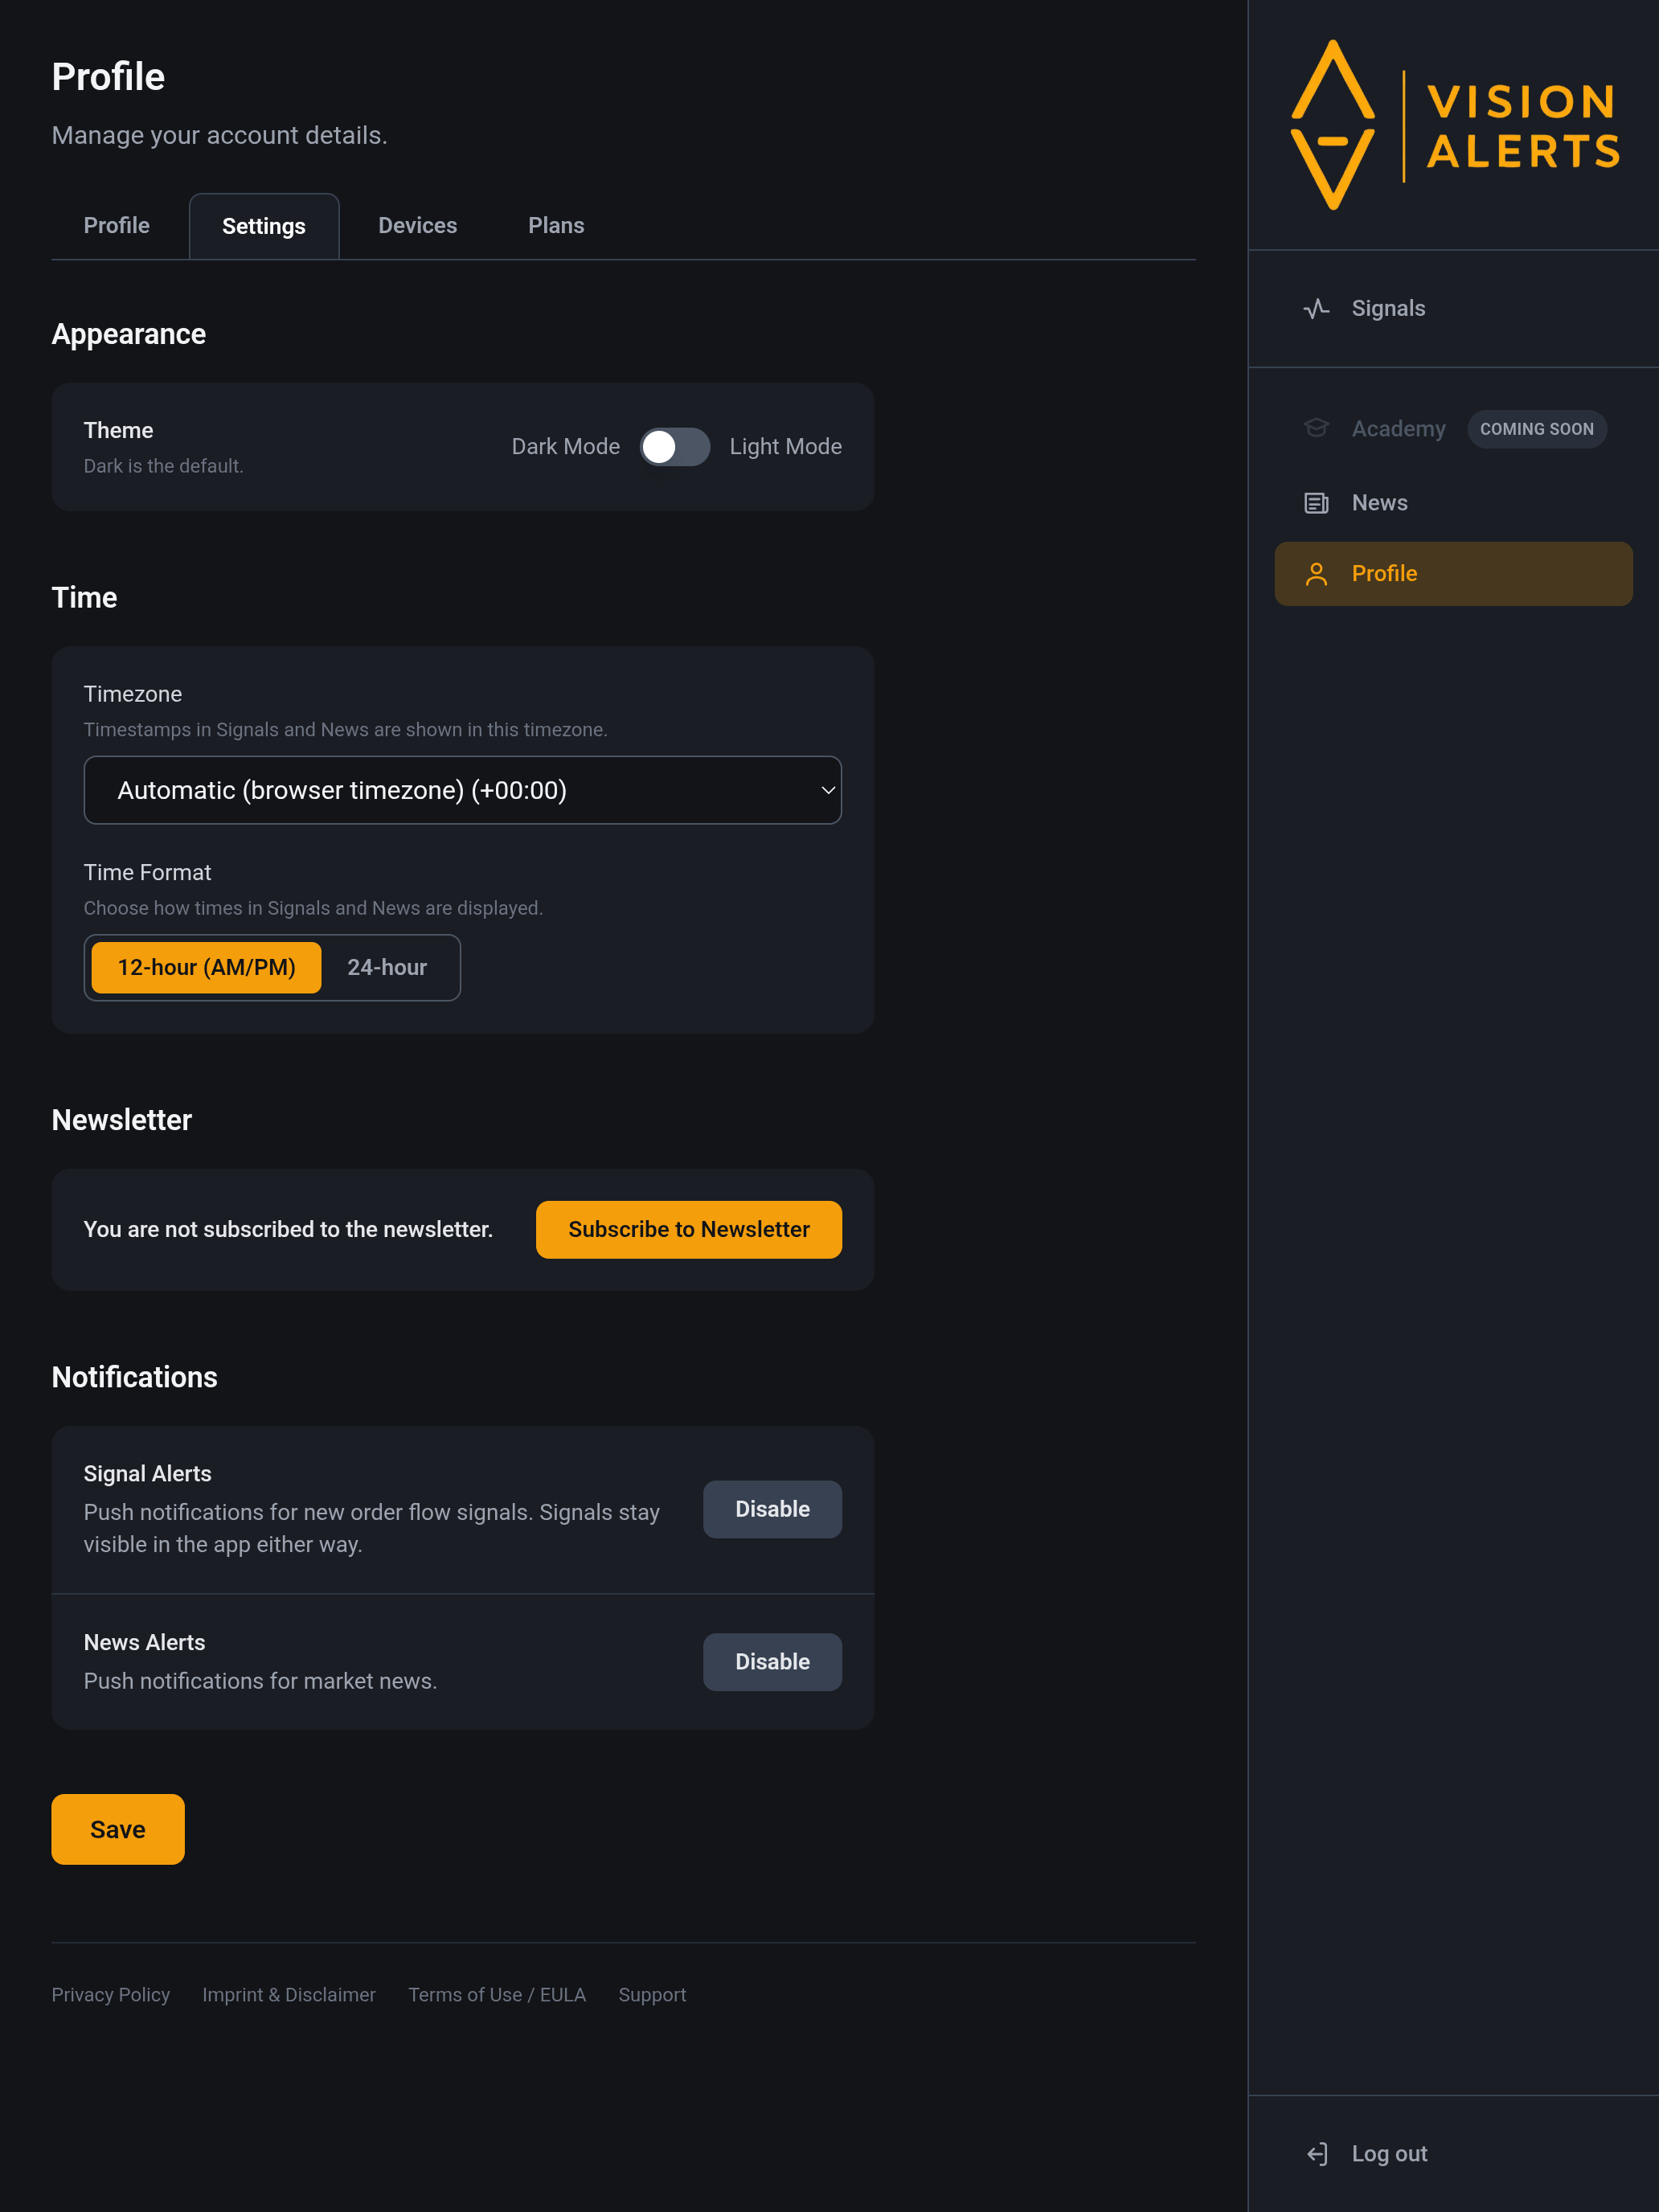Viewport: 1659px width, 2212px height.
Task: Click the Signals pulse icon in sidebar
Action: pos(1316,308)
